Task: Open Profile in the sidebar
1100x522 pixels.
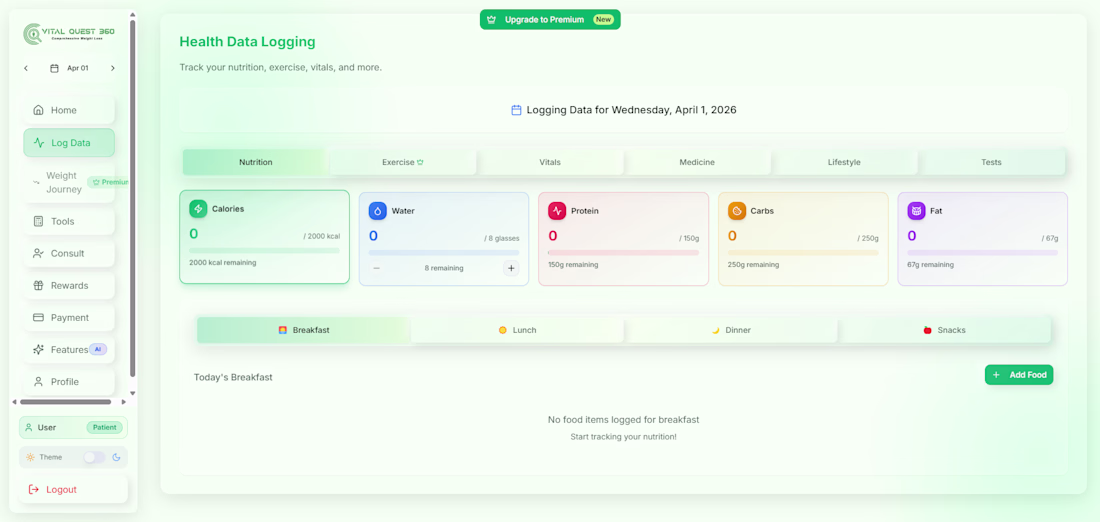Action: (69, 382)
